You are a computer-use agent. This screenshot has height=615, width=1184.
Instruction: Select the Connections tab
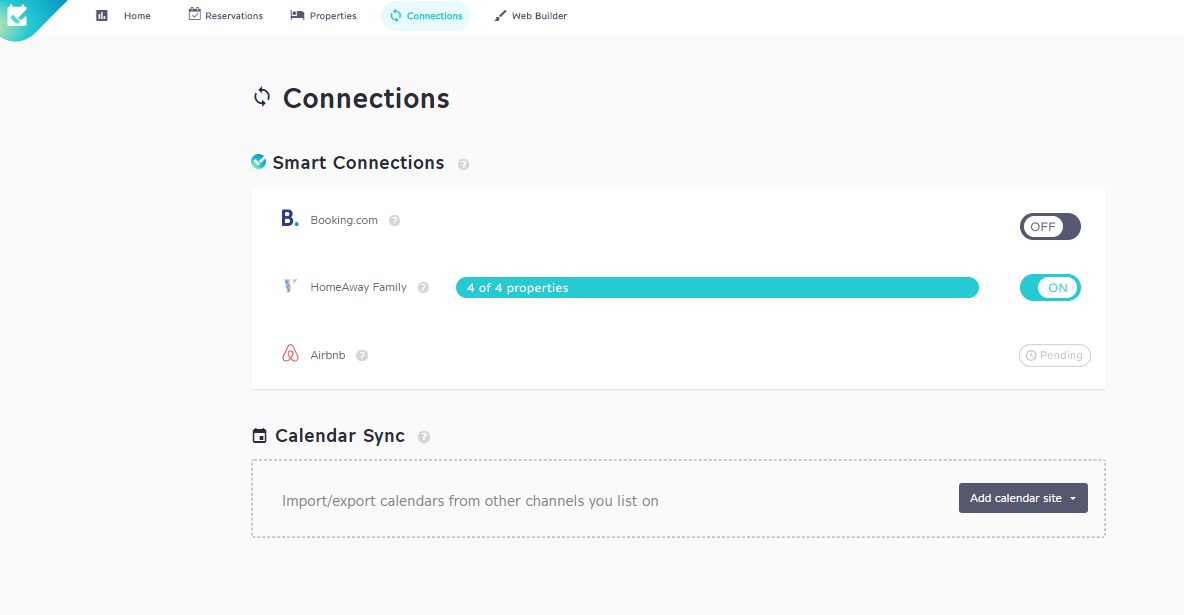pos(426,16)
